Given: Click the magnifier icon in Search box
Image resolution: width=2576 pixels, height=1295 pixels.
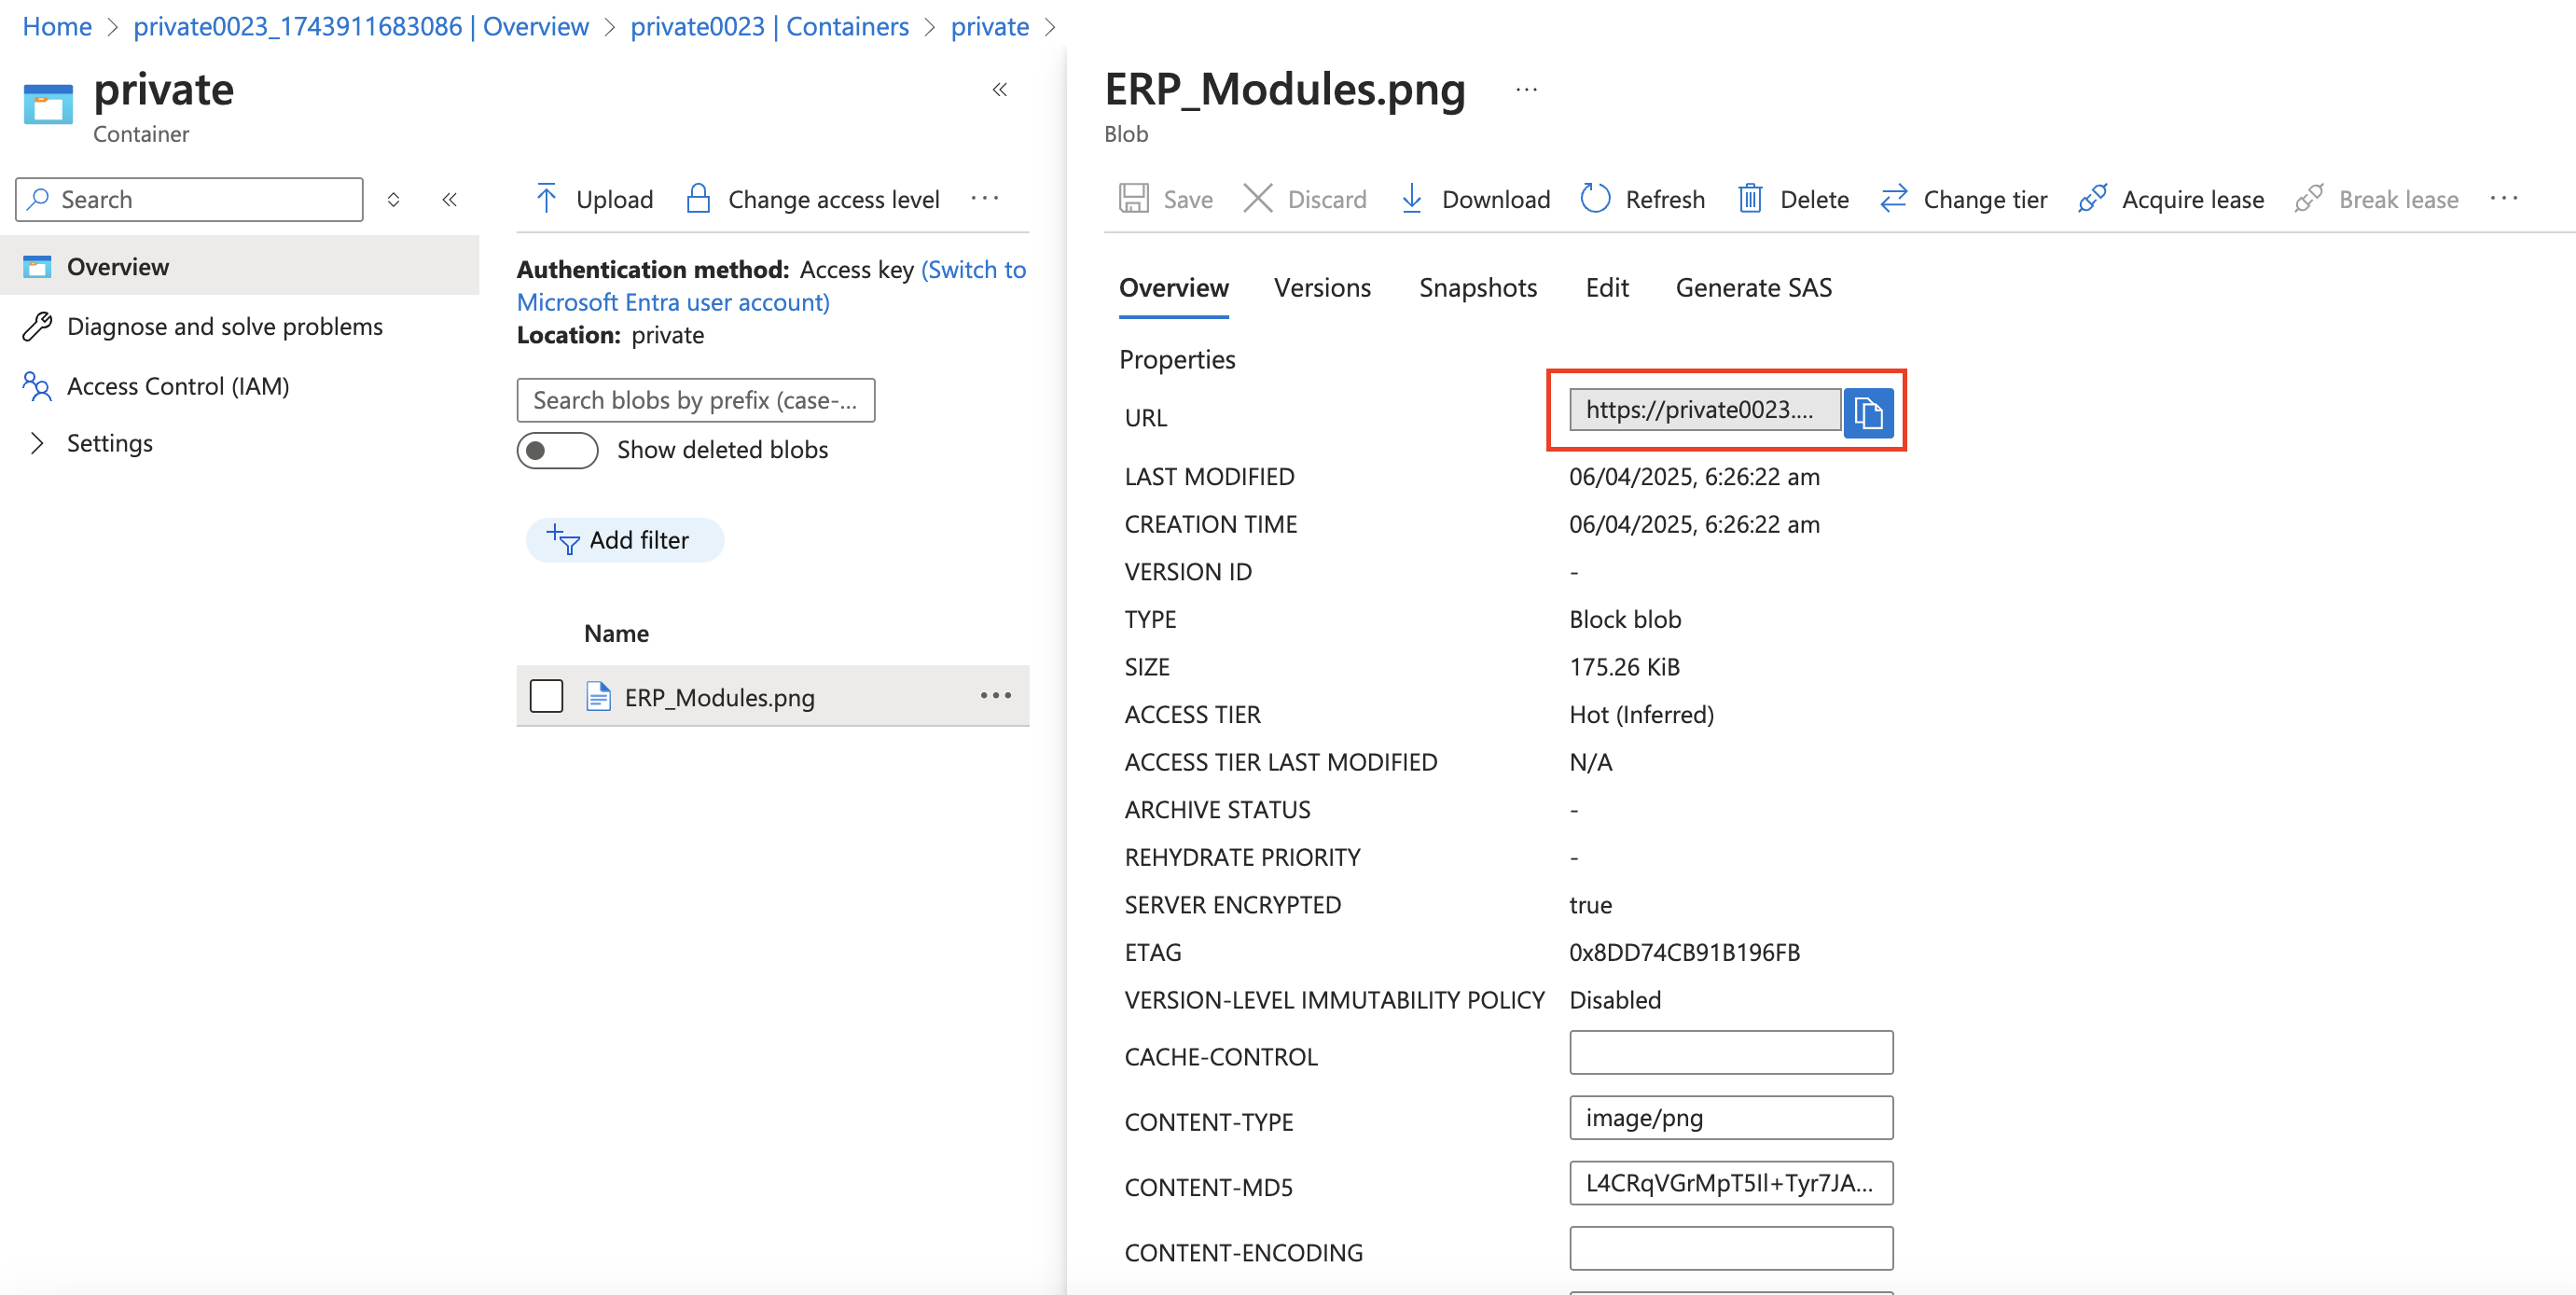Looking at the screenshot, I should 38,199.
